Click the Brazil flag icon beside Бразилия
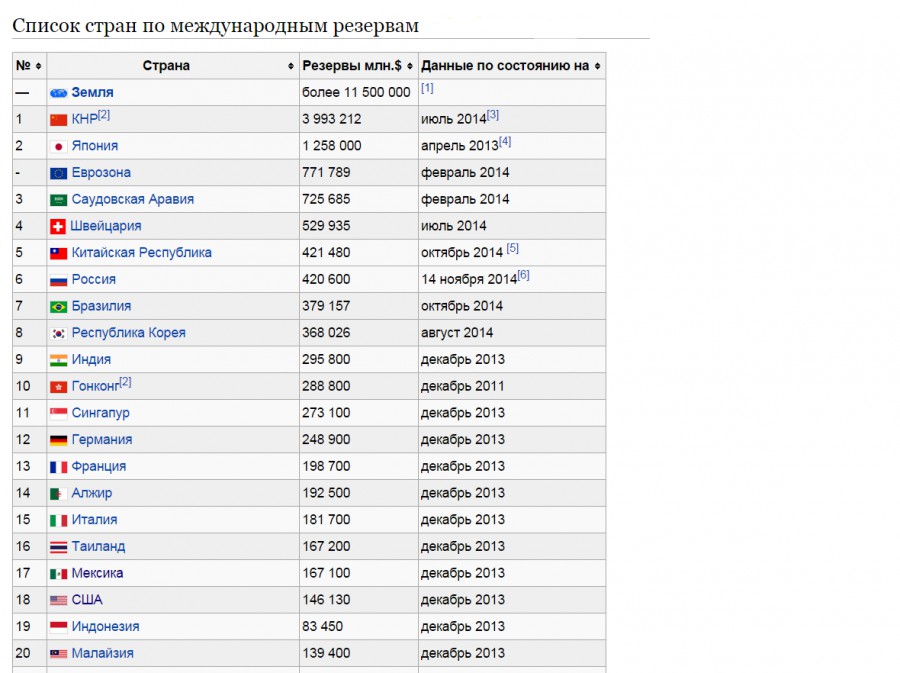 [x=59, y=307]
